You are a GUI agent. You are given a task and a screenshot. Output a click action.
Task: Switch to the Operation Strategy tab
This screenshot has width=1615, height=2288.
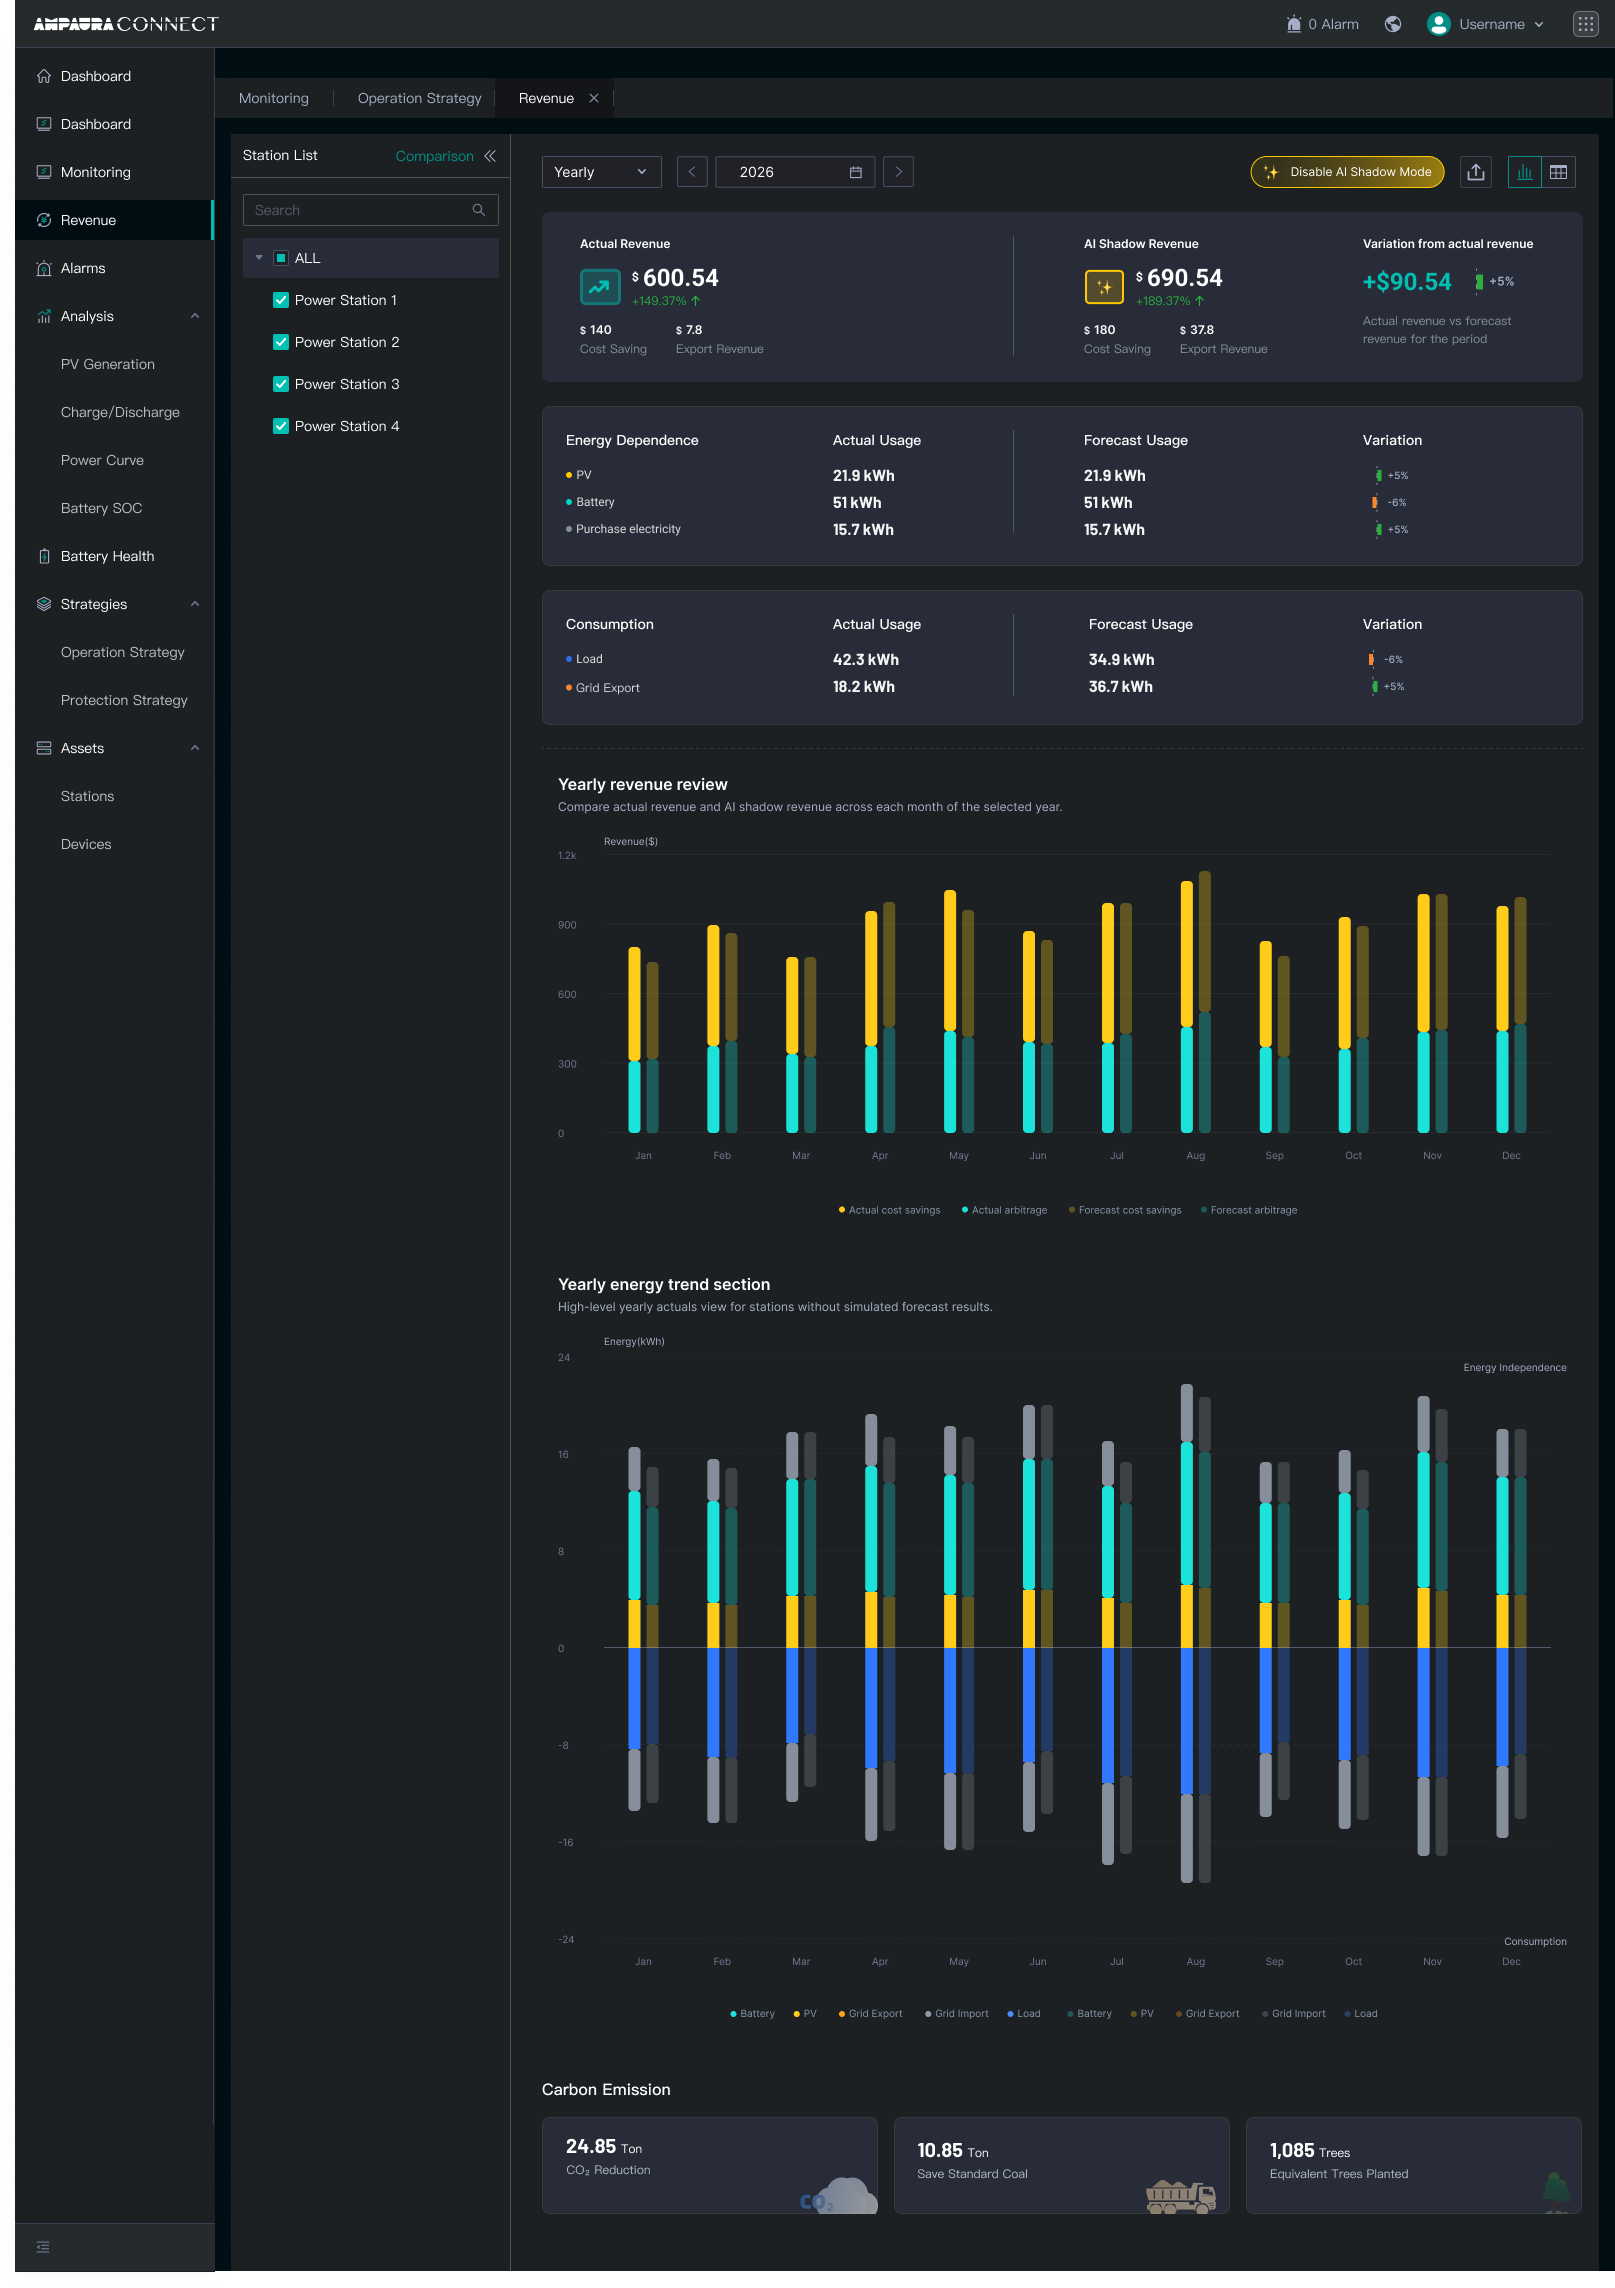pos(419,98)
